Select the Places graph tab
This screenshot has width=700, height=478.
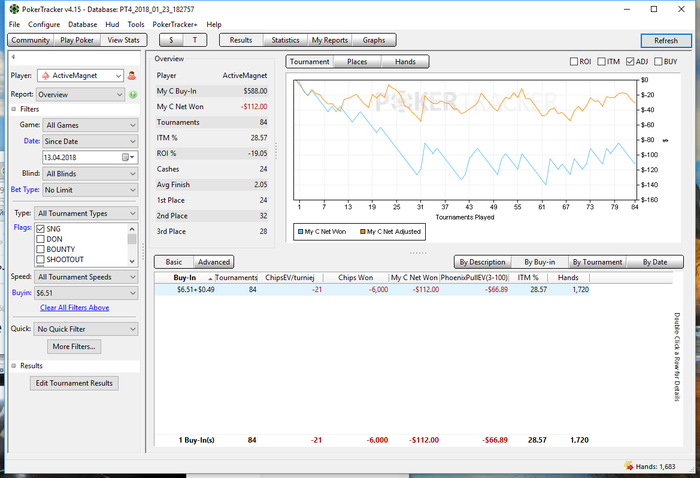tap(357, 62)
